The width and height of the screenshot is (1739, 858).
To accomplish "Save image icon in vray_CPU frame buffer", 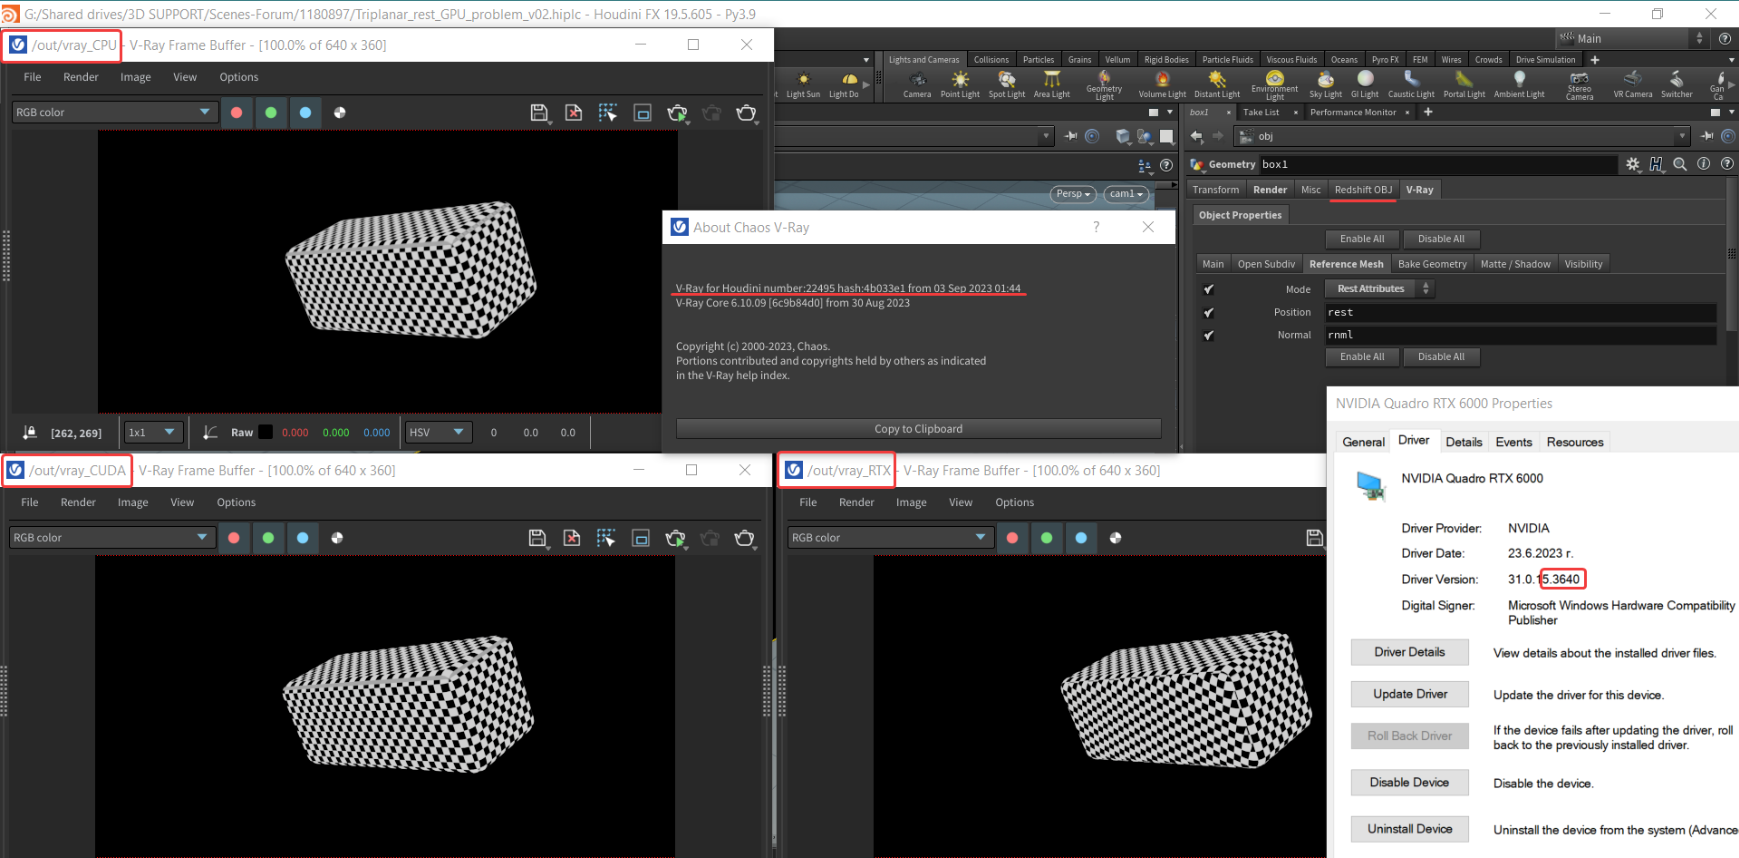I will click(x=539, y=113).
